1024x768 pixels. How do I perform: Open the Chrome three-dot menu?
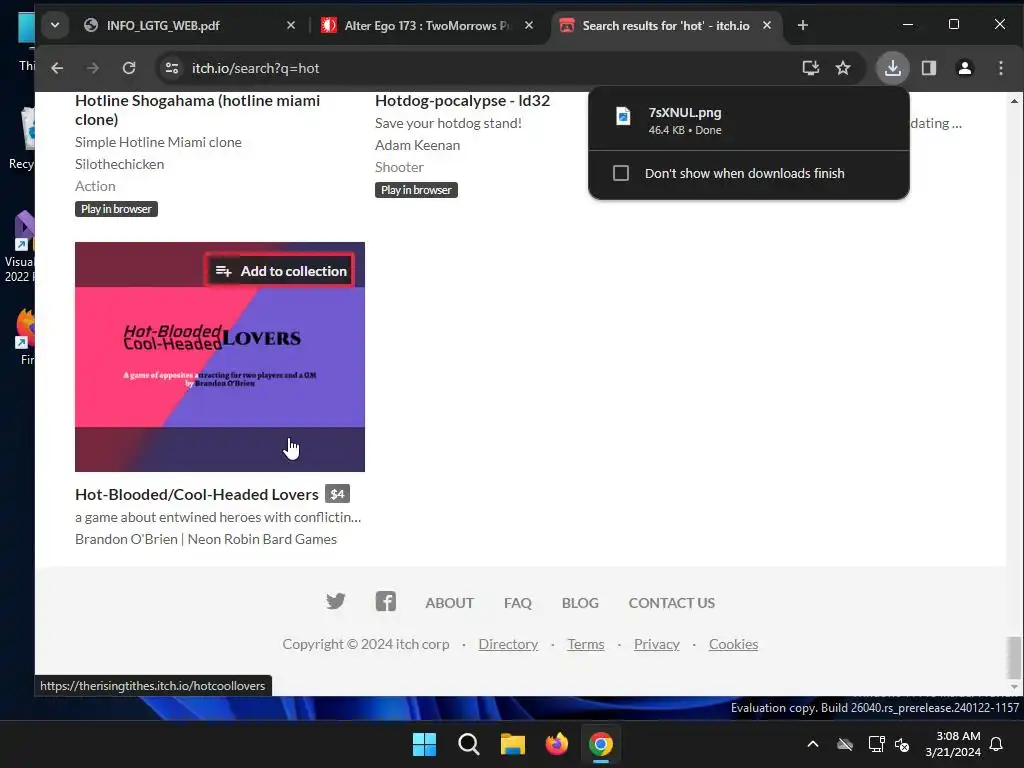[x=1000, y=68]
